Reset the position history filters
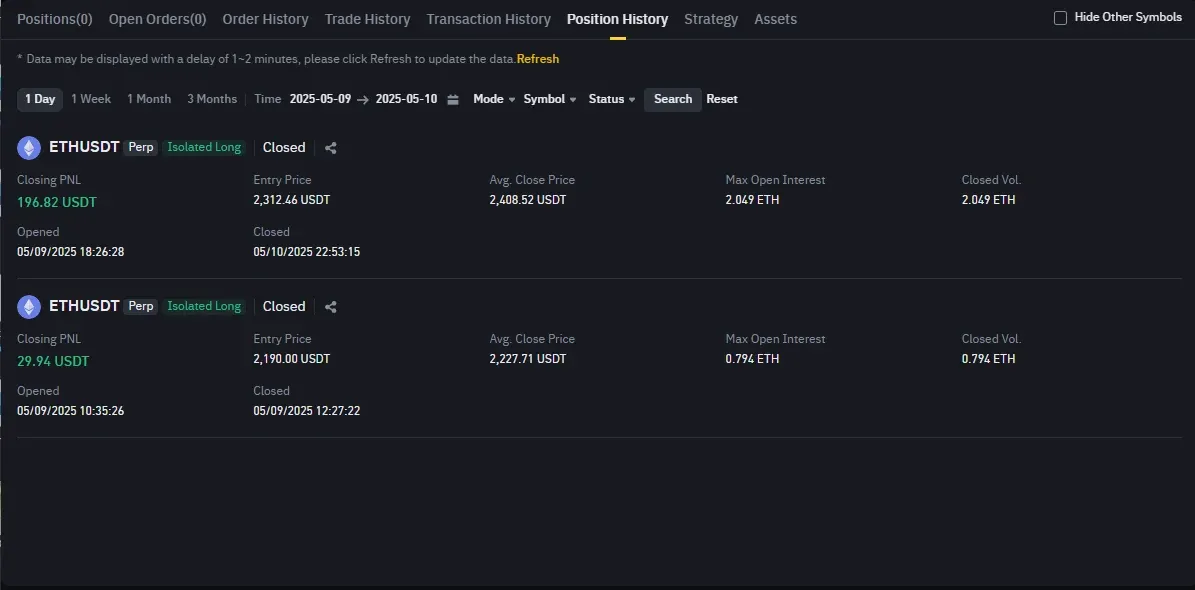 click(722, 99)
